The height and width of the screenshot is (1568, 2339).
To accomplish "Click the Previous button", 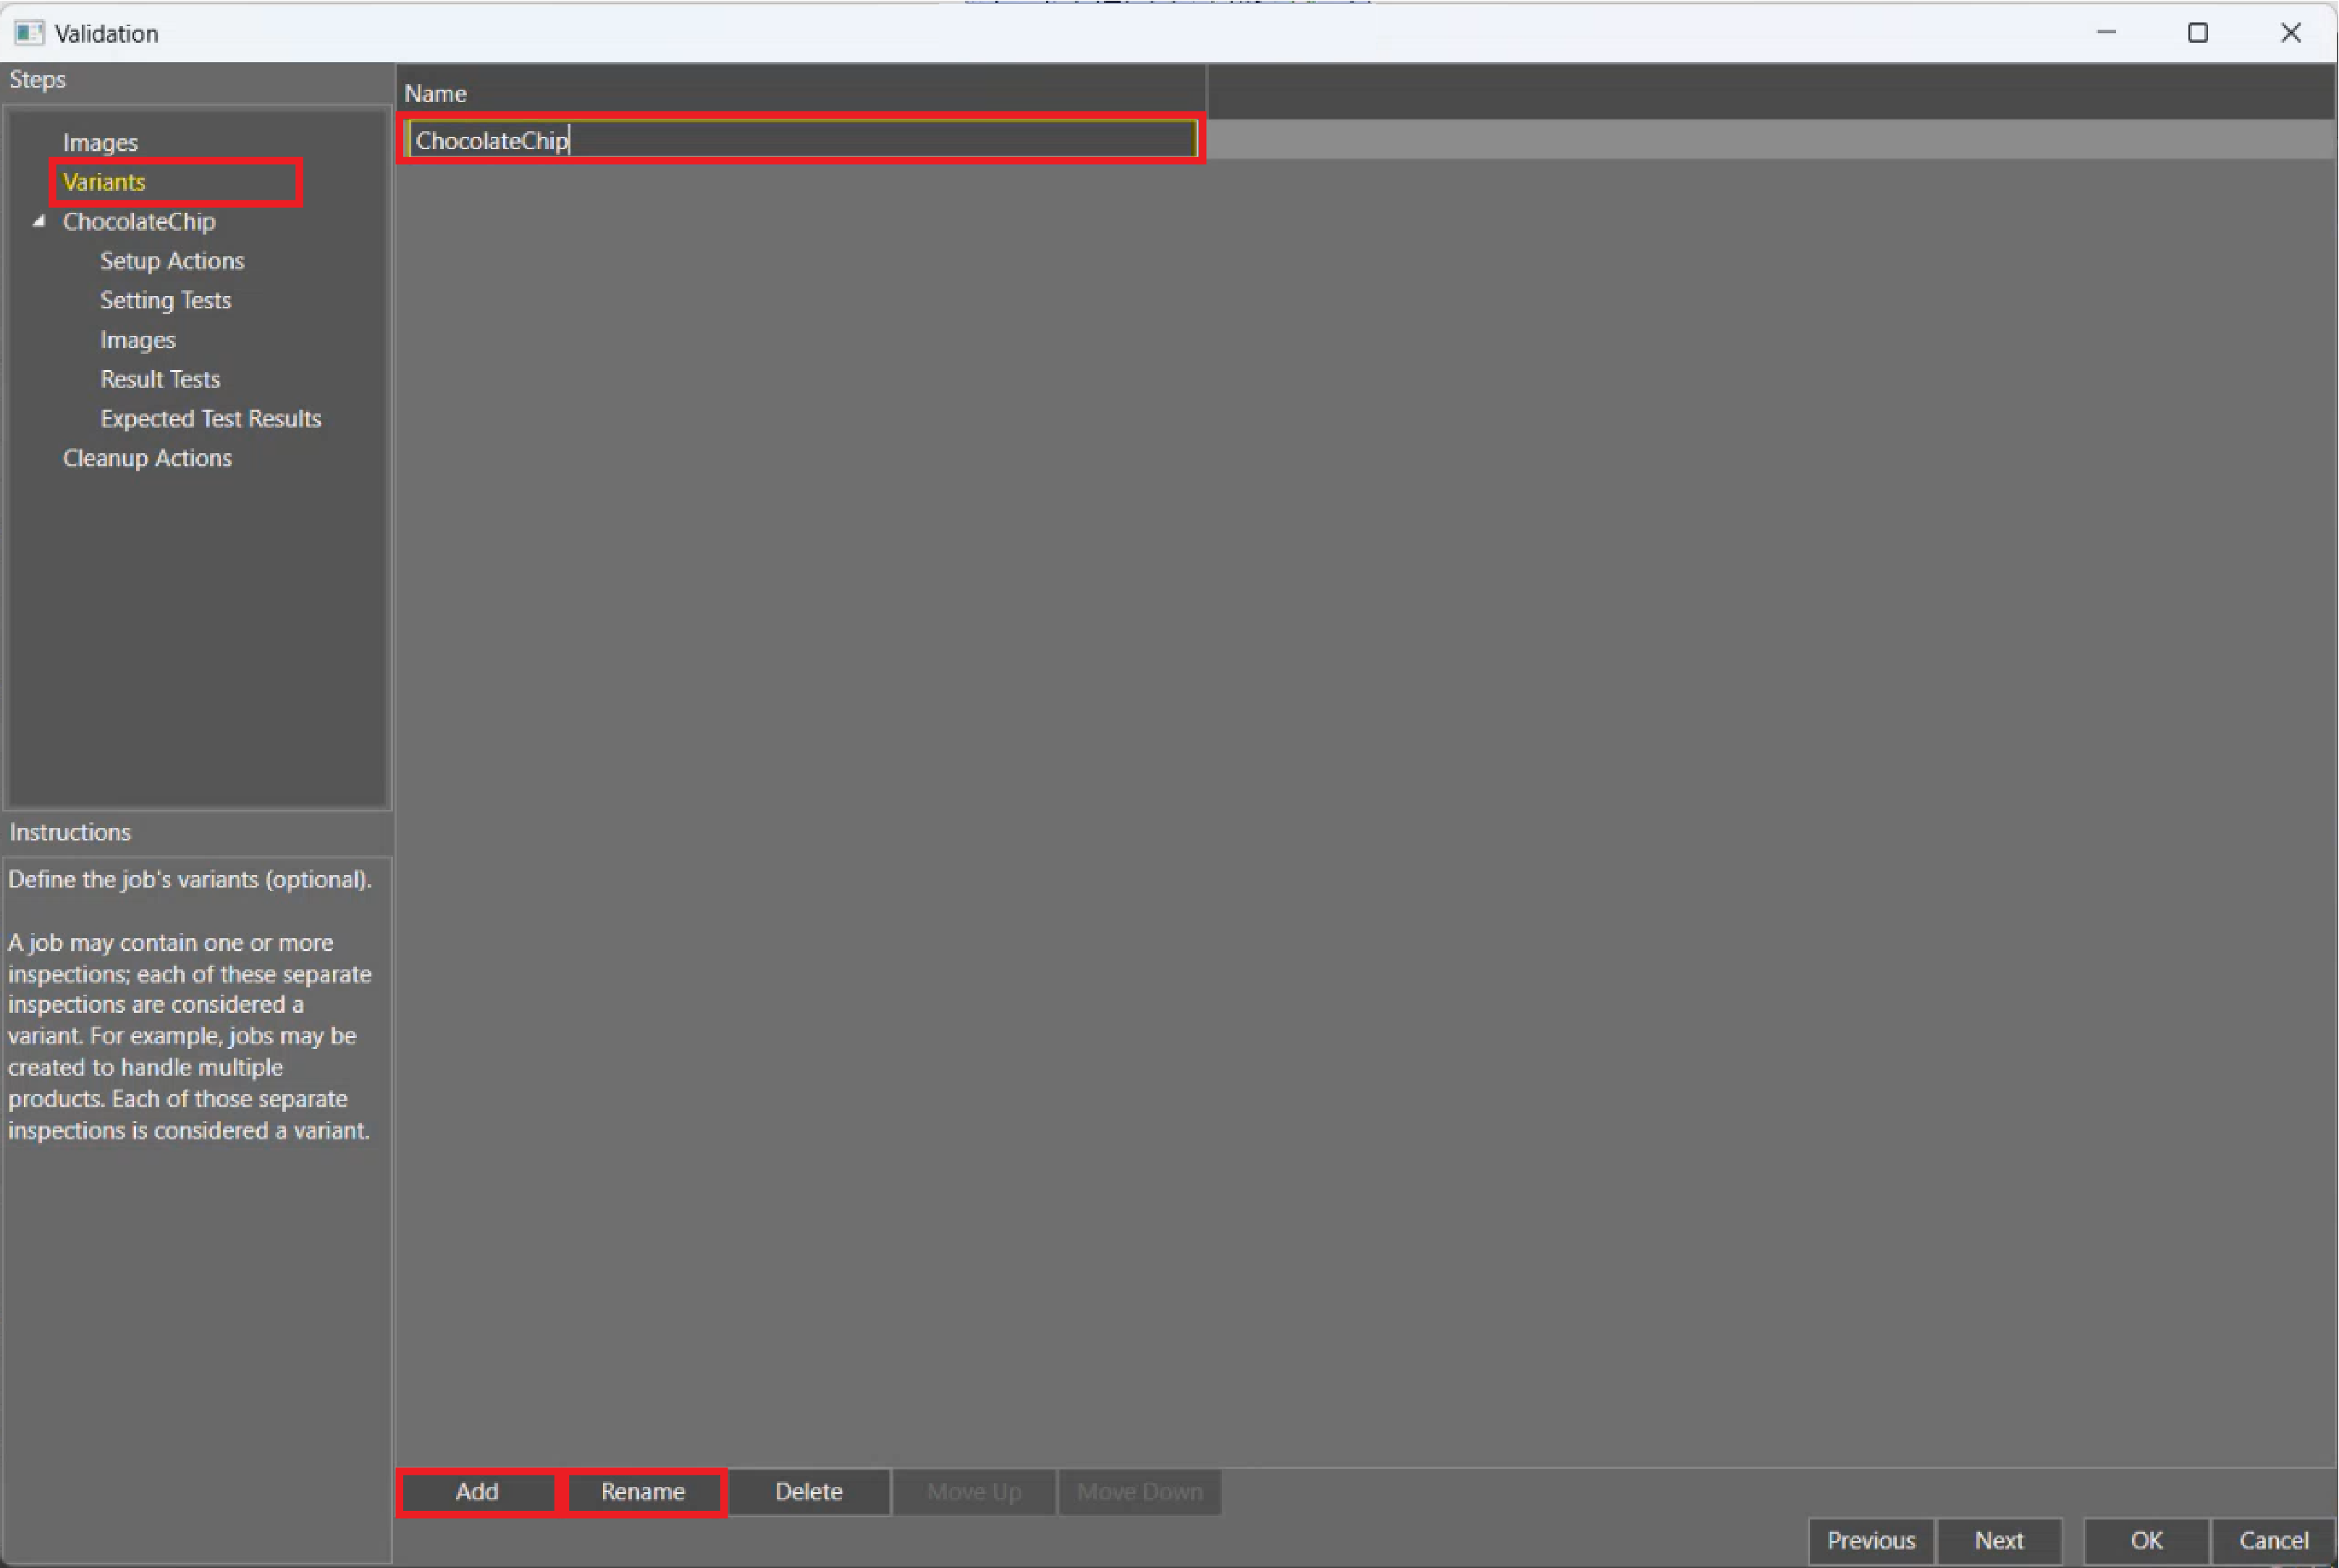I will point(1870,1540).
